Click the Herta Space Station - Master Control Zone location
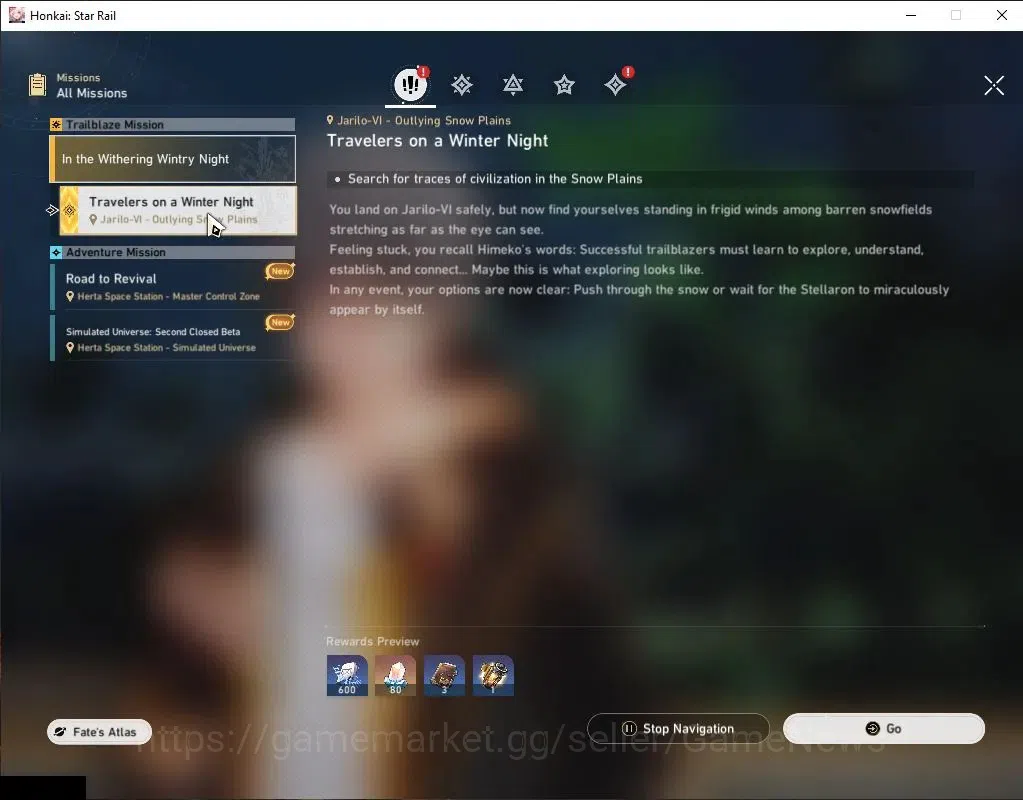 tap(162, 296)
